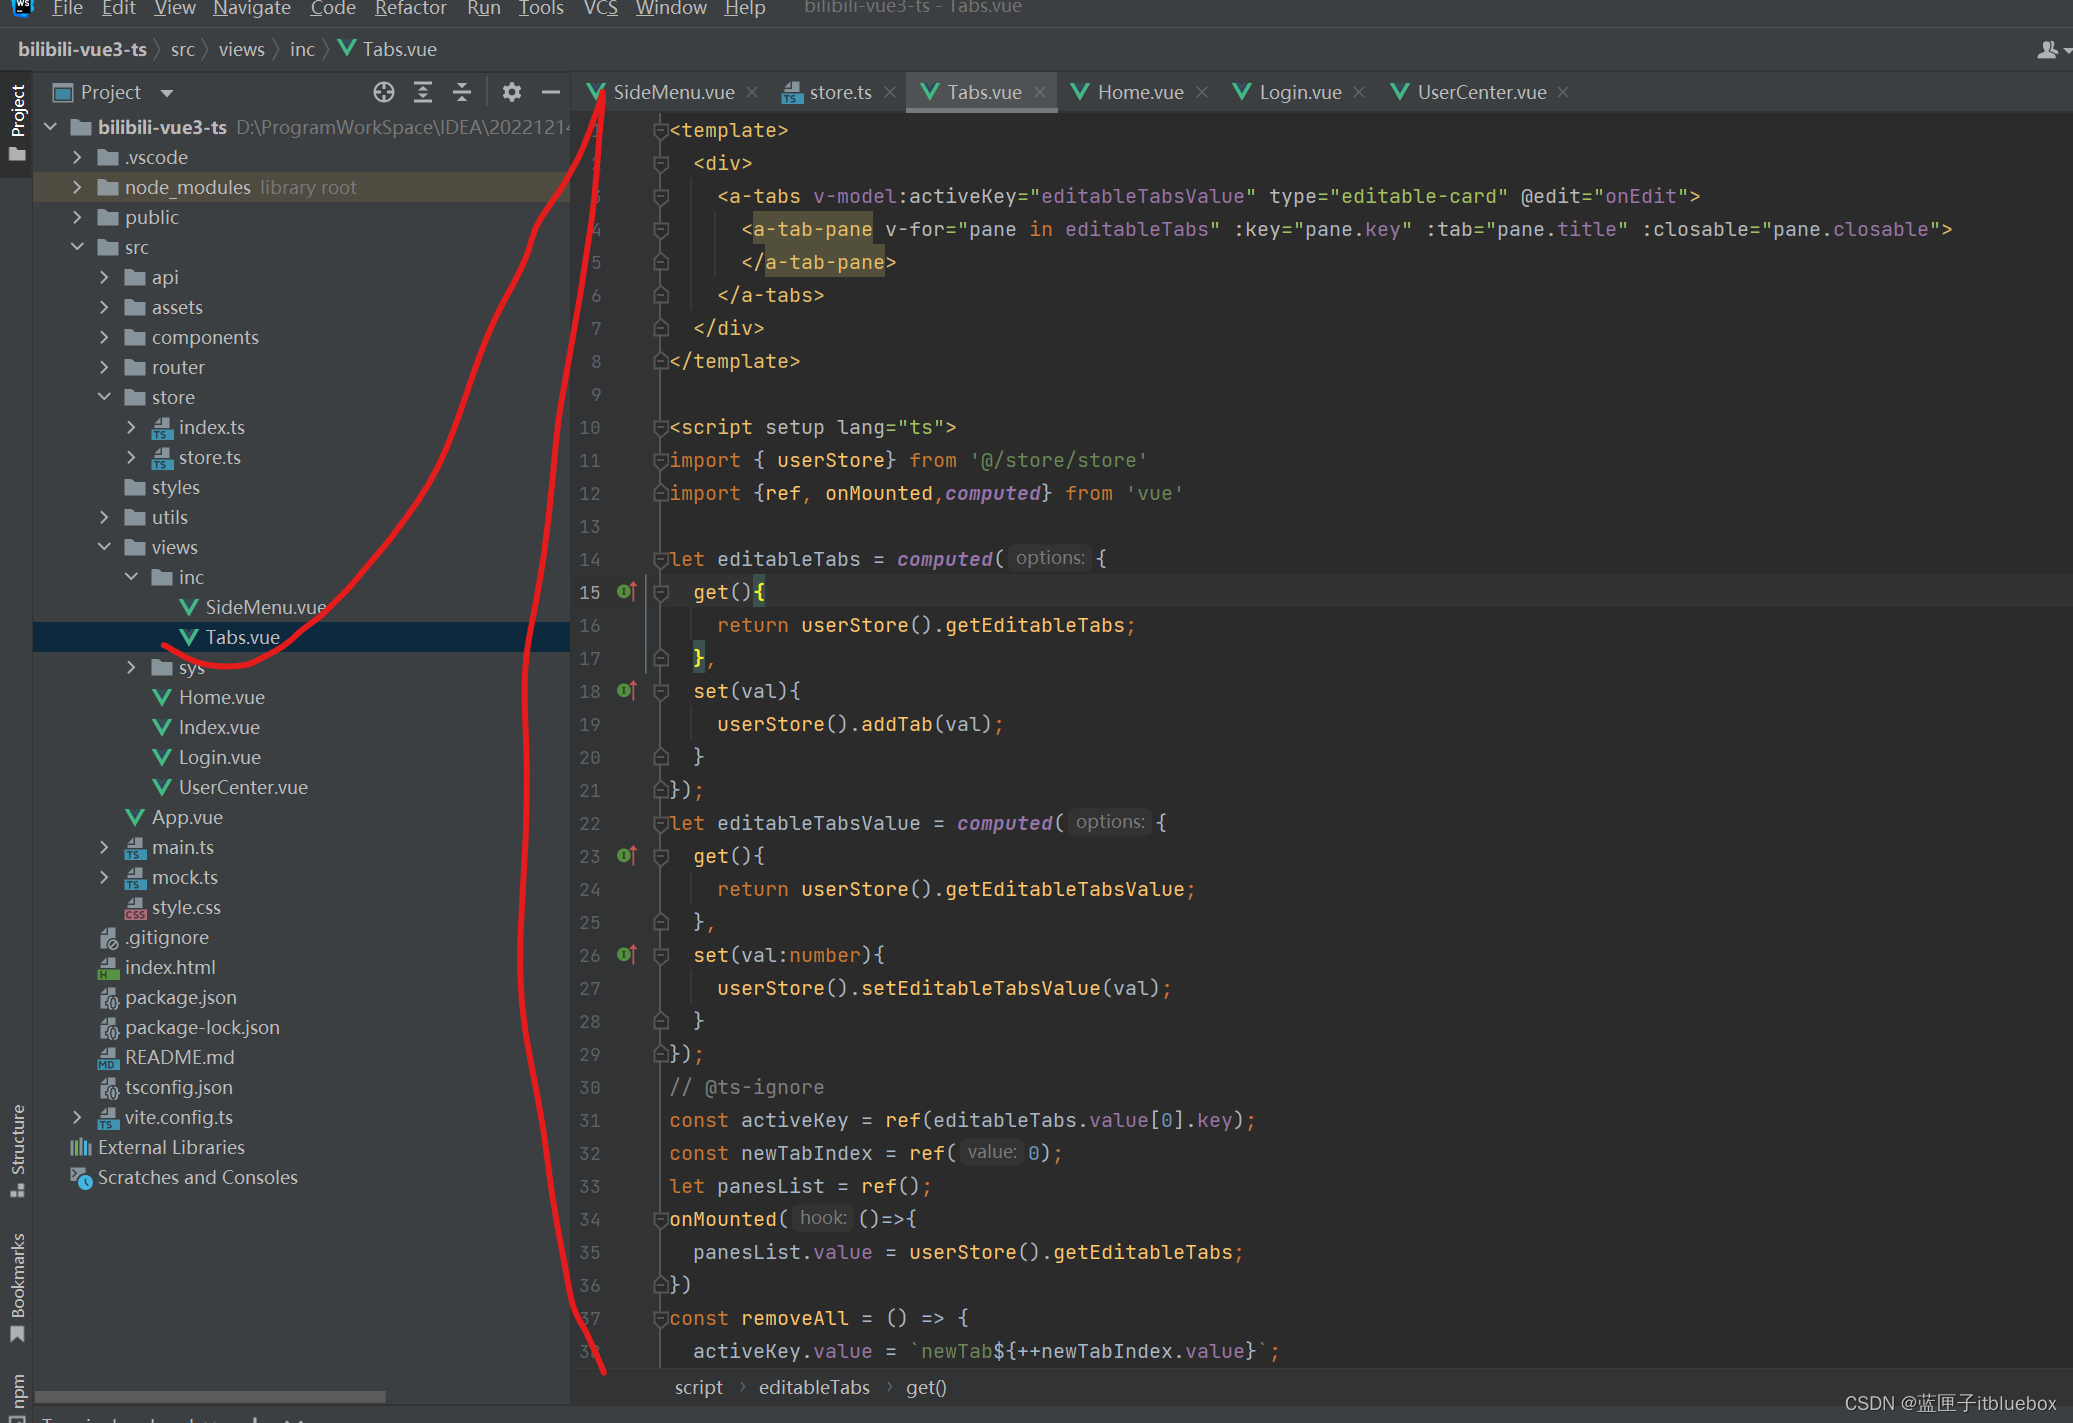Expand the components folder

pyautogui.click(x=105, y=337)
